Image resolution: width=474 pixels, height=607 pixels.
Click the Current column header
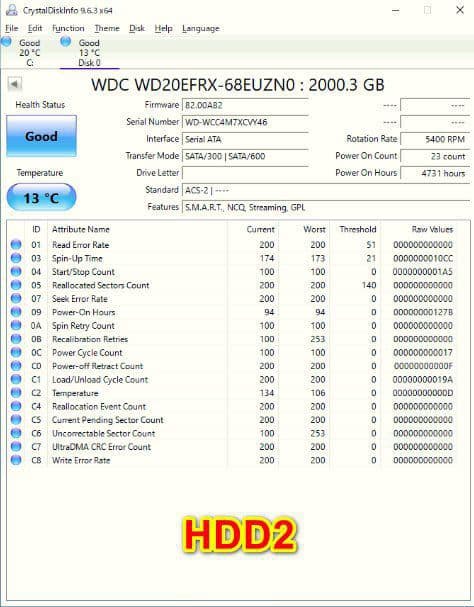pos(261,229)
